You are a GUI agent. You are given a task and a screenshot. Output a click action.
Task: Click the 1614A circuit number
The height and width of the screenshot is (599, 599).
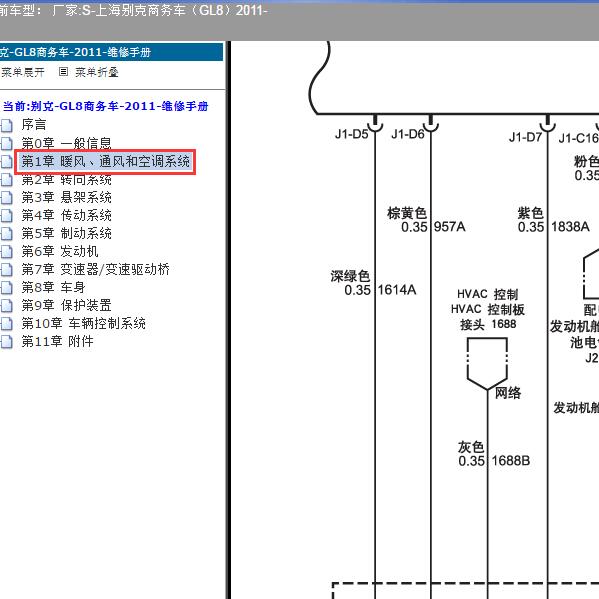397,290
